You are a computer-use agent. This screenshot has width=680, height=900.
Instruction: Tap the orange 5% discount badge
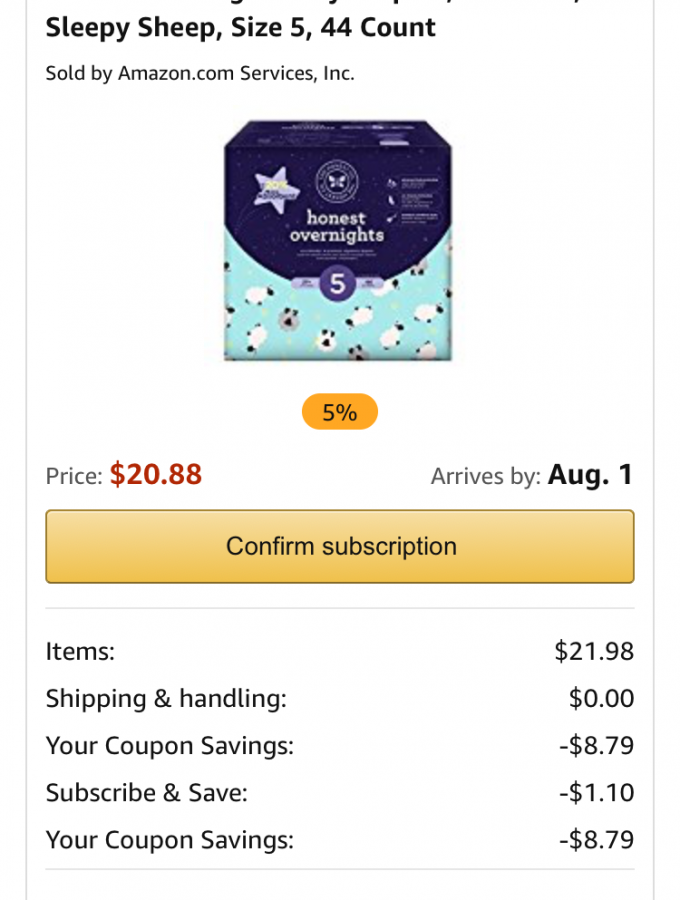click(339, 411)
